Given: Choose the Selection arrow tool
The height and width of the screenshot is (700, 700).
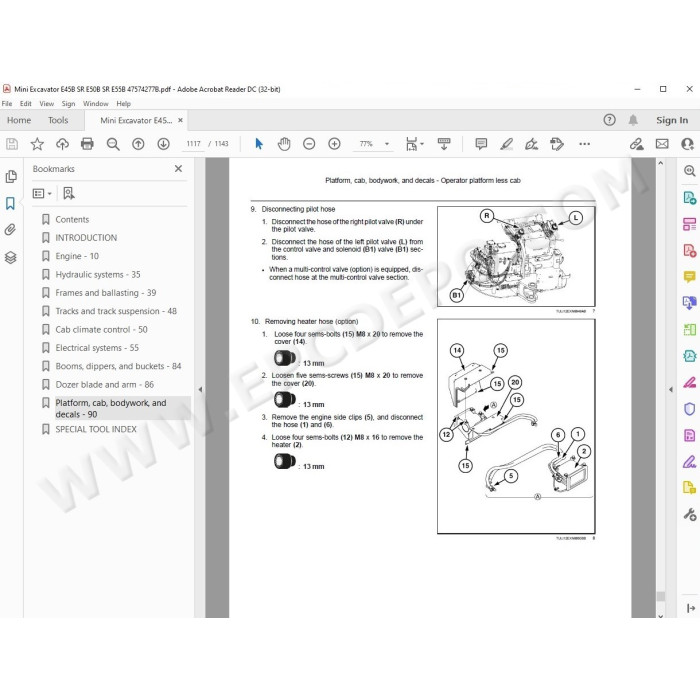Looking at the screenshot, I should click(x=259, y=144).
